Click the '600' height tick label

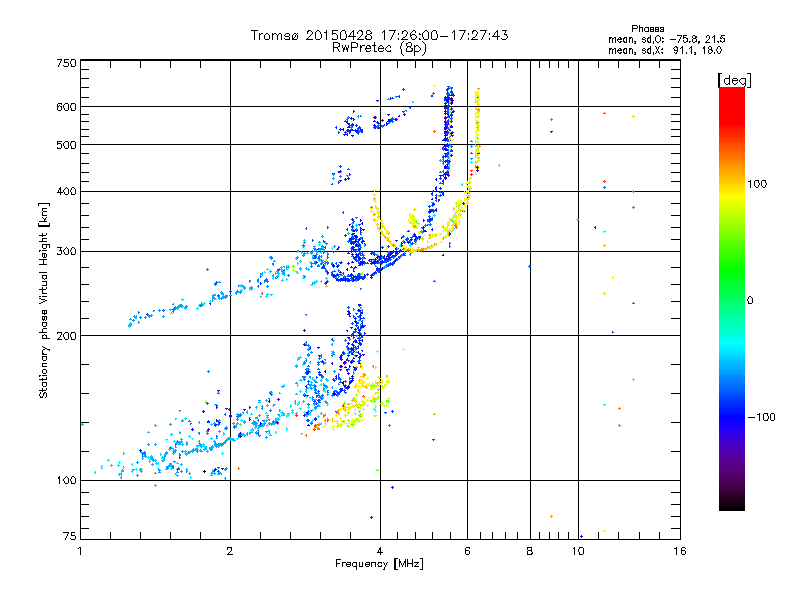(66, 107)
